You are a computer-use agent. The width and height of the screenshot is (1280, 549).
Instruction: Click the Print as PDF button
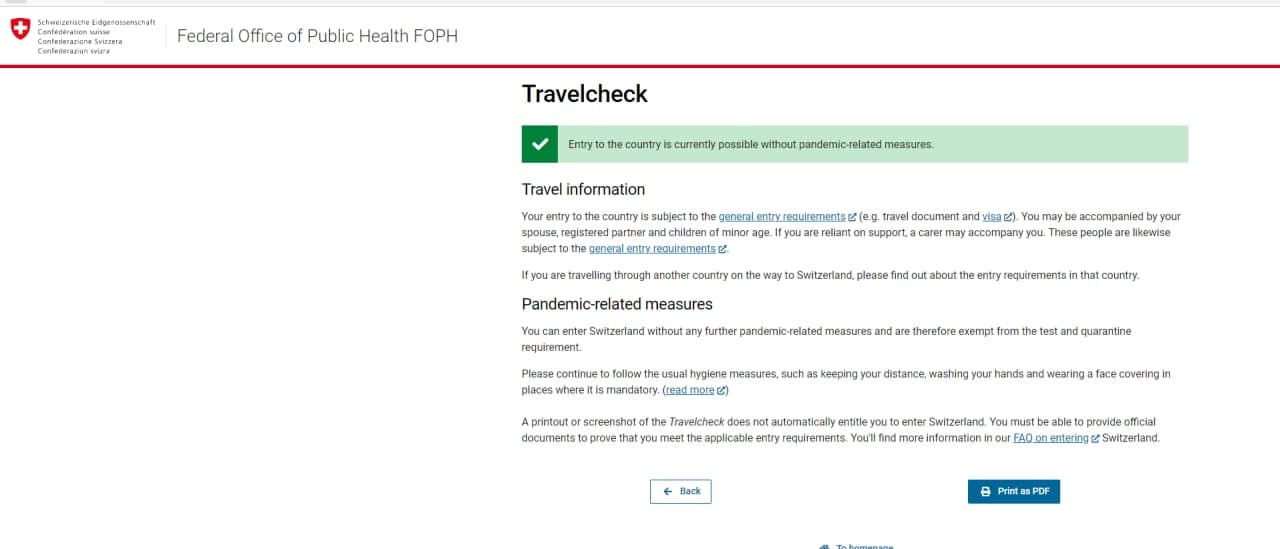pyautogui.click(x=1014, y=491)
